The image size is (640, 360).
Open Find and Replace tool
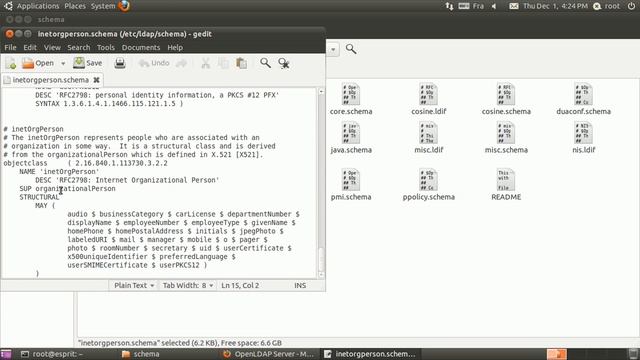(284, 63)
